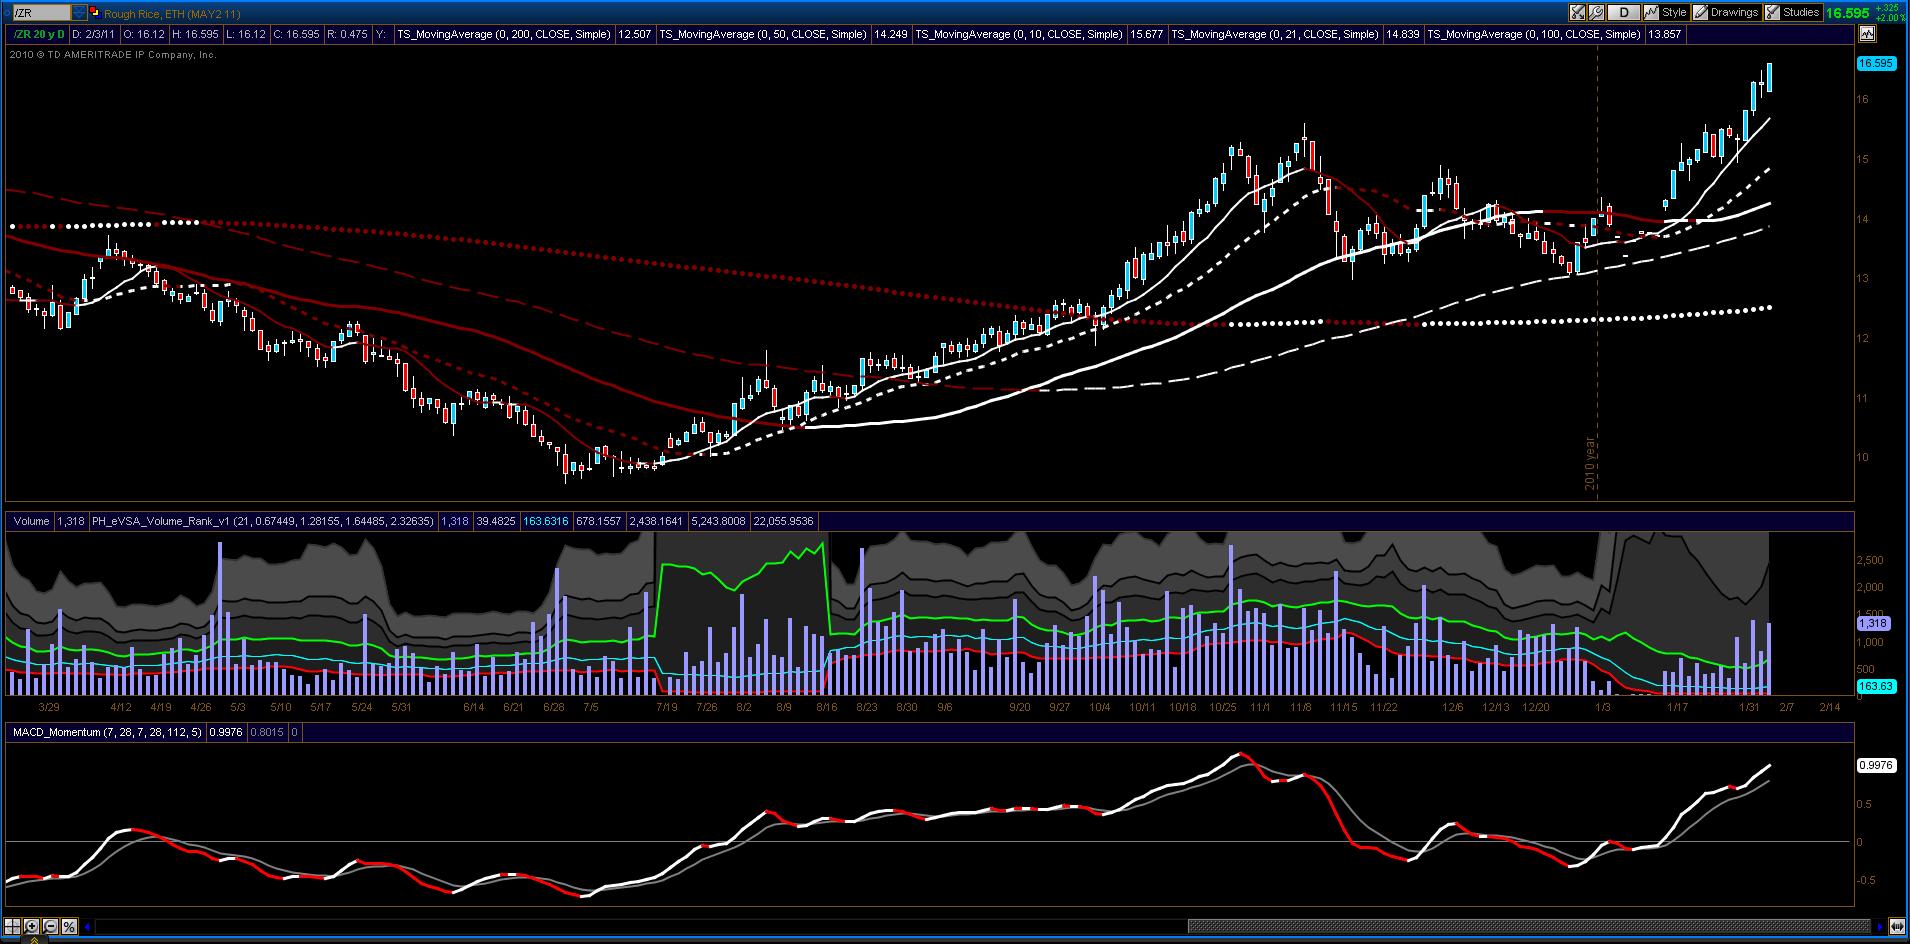Click the 12.507 value after the 200 moving average
1910x944 pixels.
(x=635, y=34)
